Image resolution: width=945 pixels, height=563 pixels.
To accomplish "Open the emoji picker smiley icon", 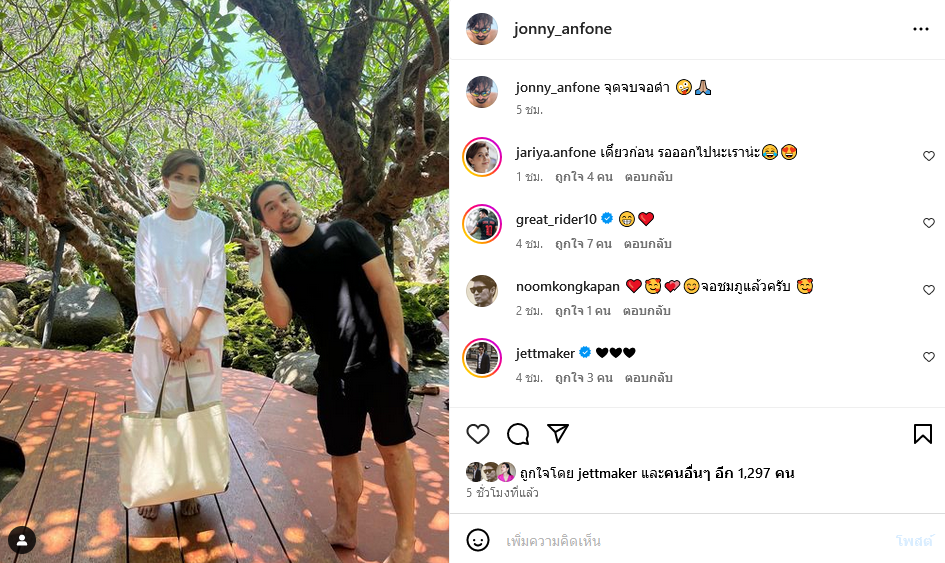I will [x=478, y=540].
